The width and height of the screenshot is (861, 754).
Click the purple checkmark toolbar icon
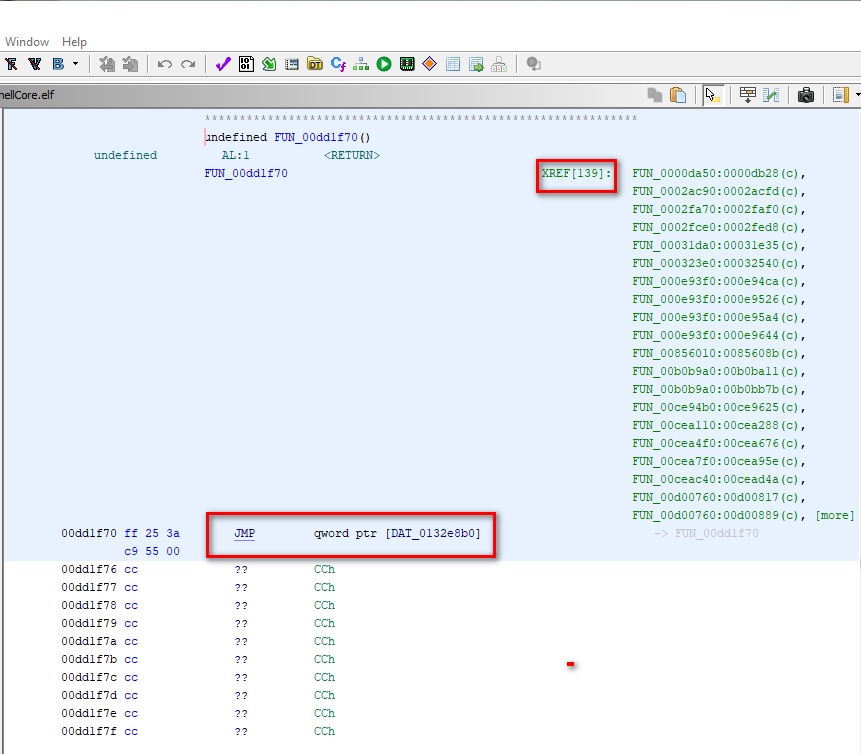pos(223,64)
